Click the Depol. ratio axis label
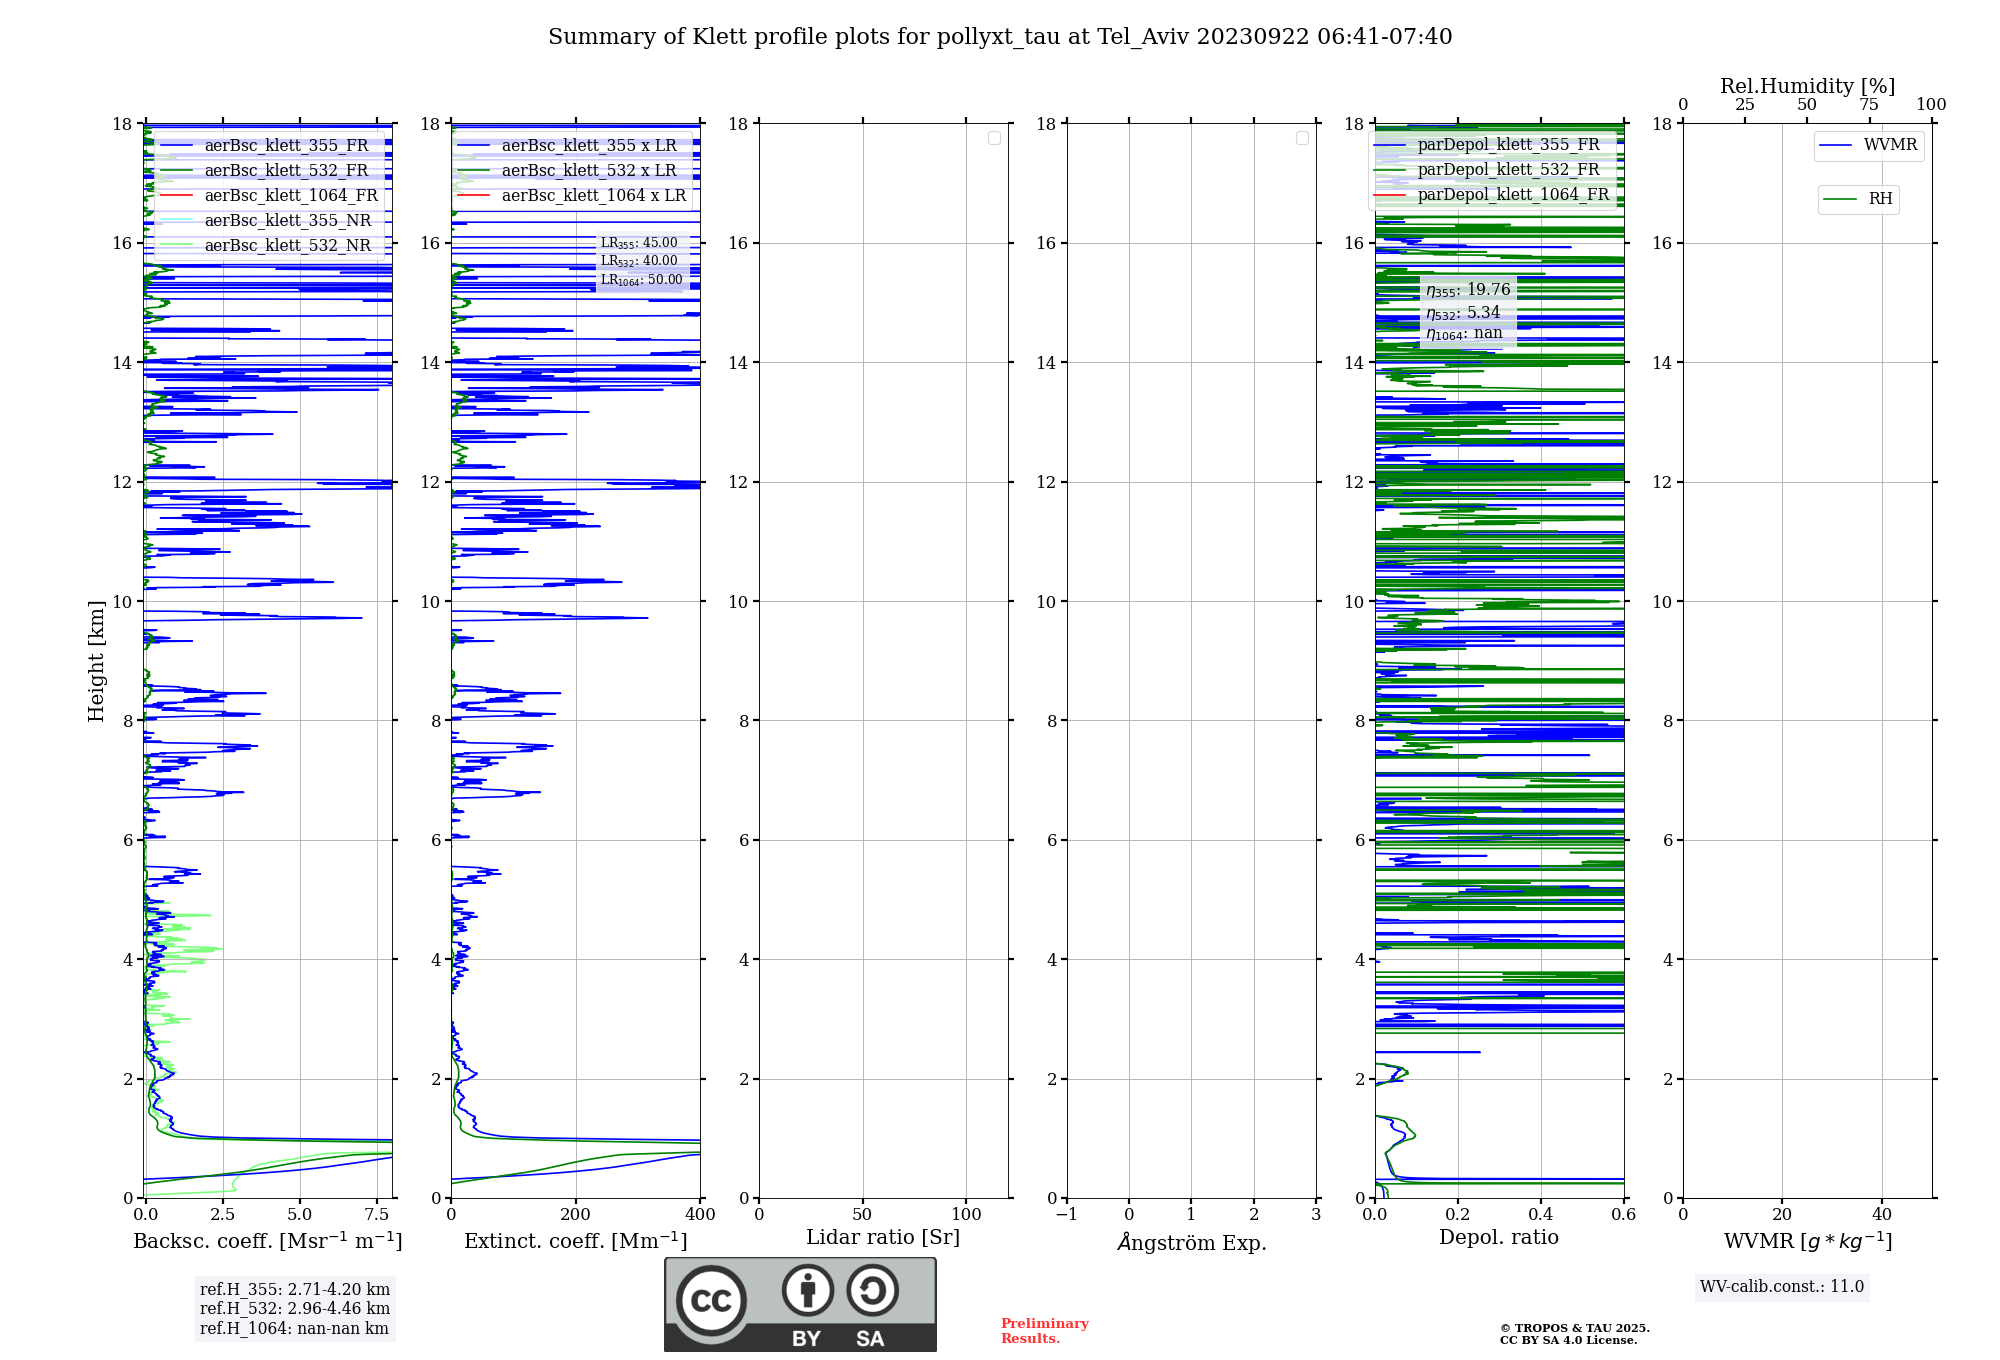This screenshot has width=2000, height=1360. pyautogui.click(x=1499, y=1238)
